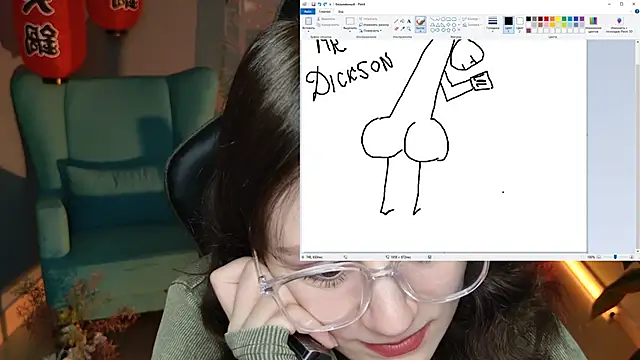Expand the line Thickness dropdown
Screen dimensions: 640x360
coord(493,24)
